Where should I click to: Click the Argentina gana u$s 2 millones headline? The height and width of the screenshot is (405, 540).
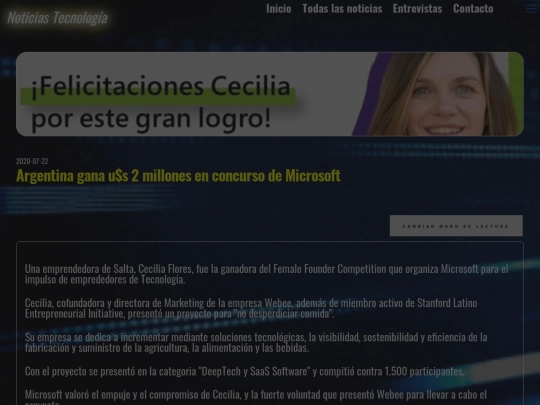tap(178, 176)
